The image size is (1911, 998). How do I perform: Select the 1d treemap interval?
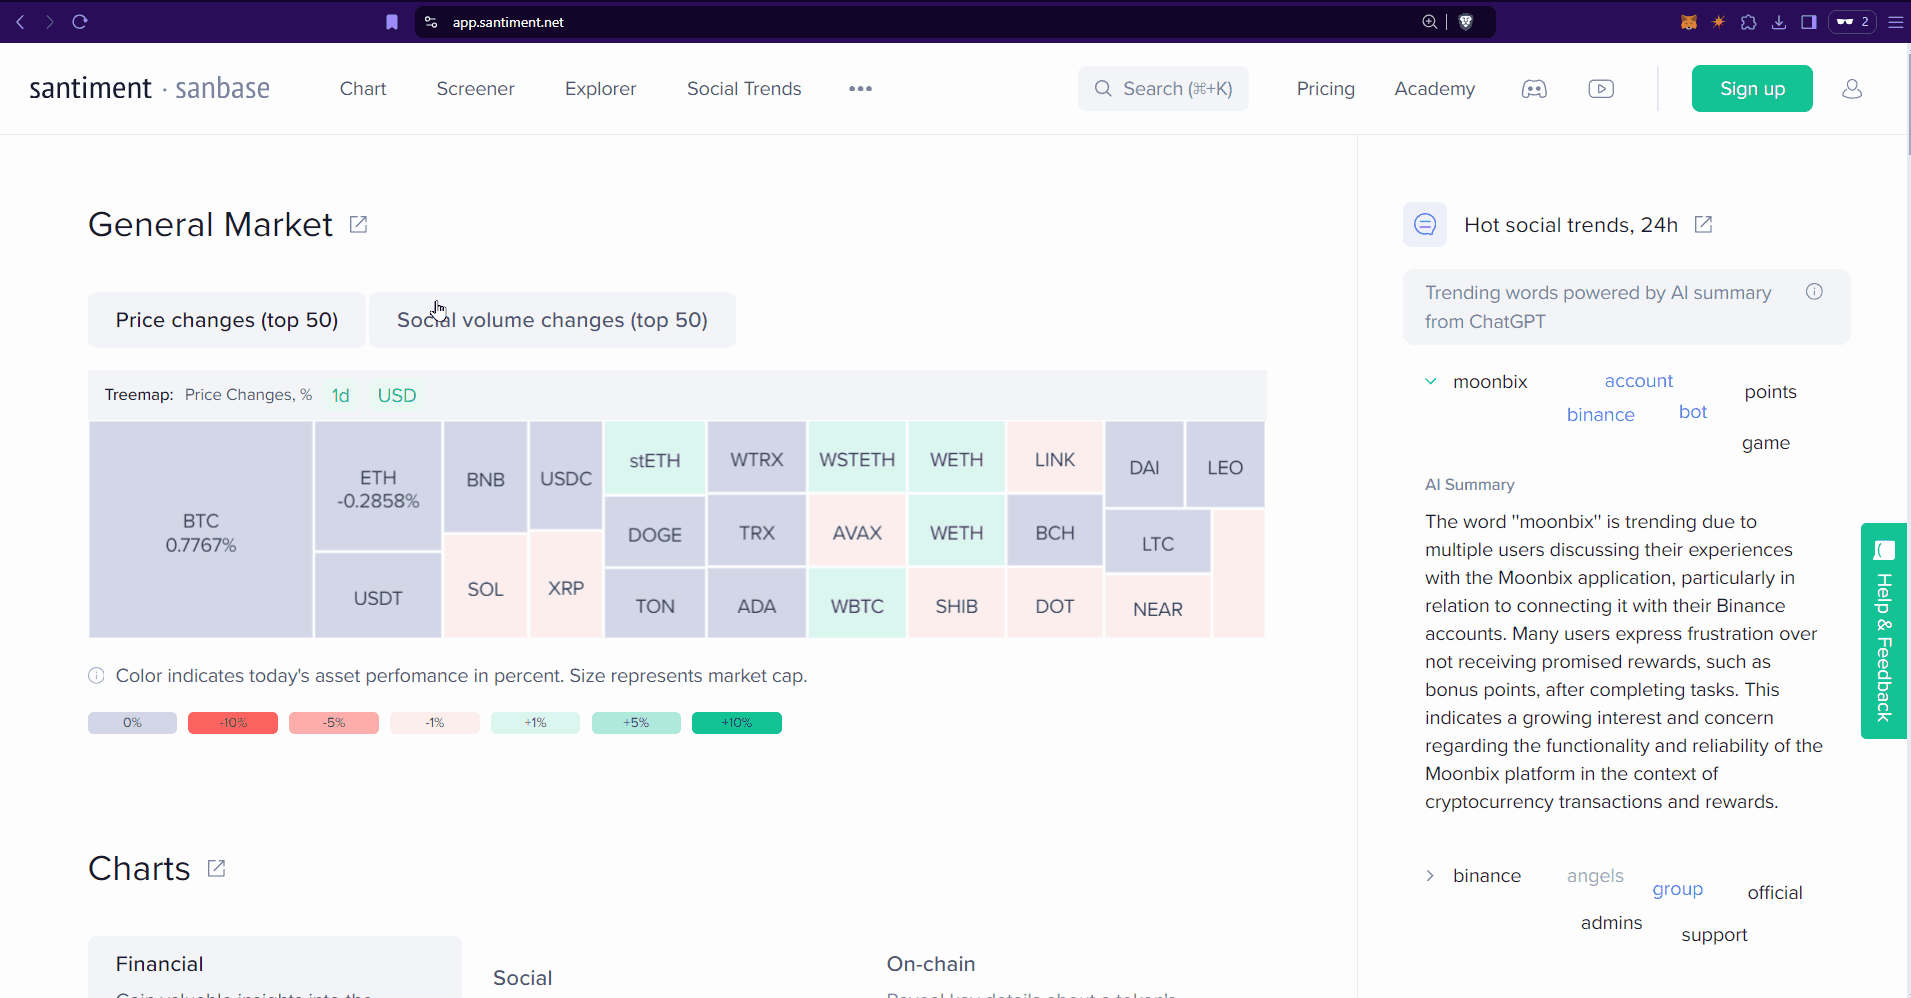340,395
